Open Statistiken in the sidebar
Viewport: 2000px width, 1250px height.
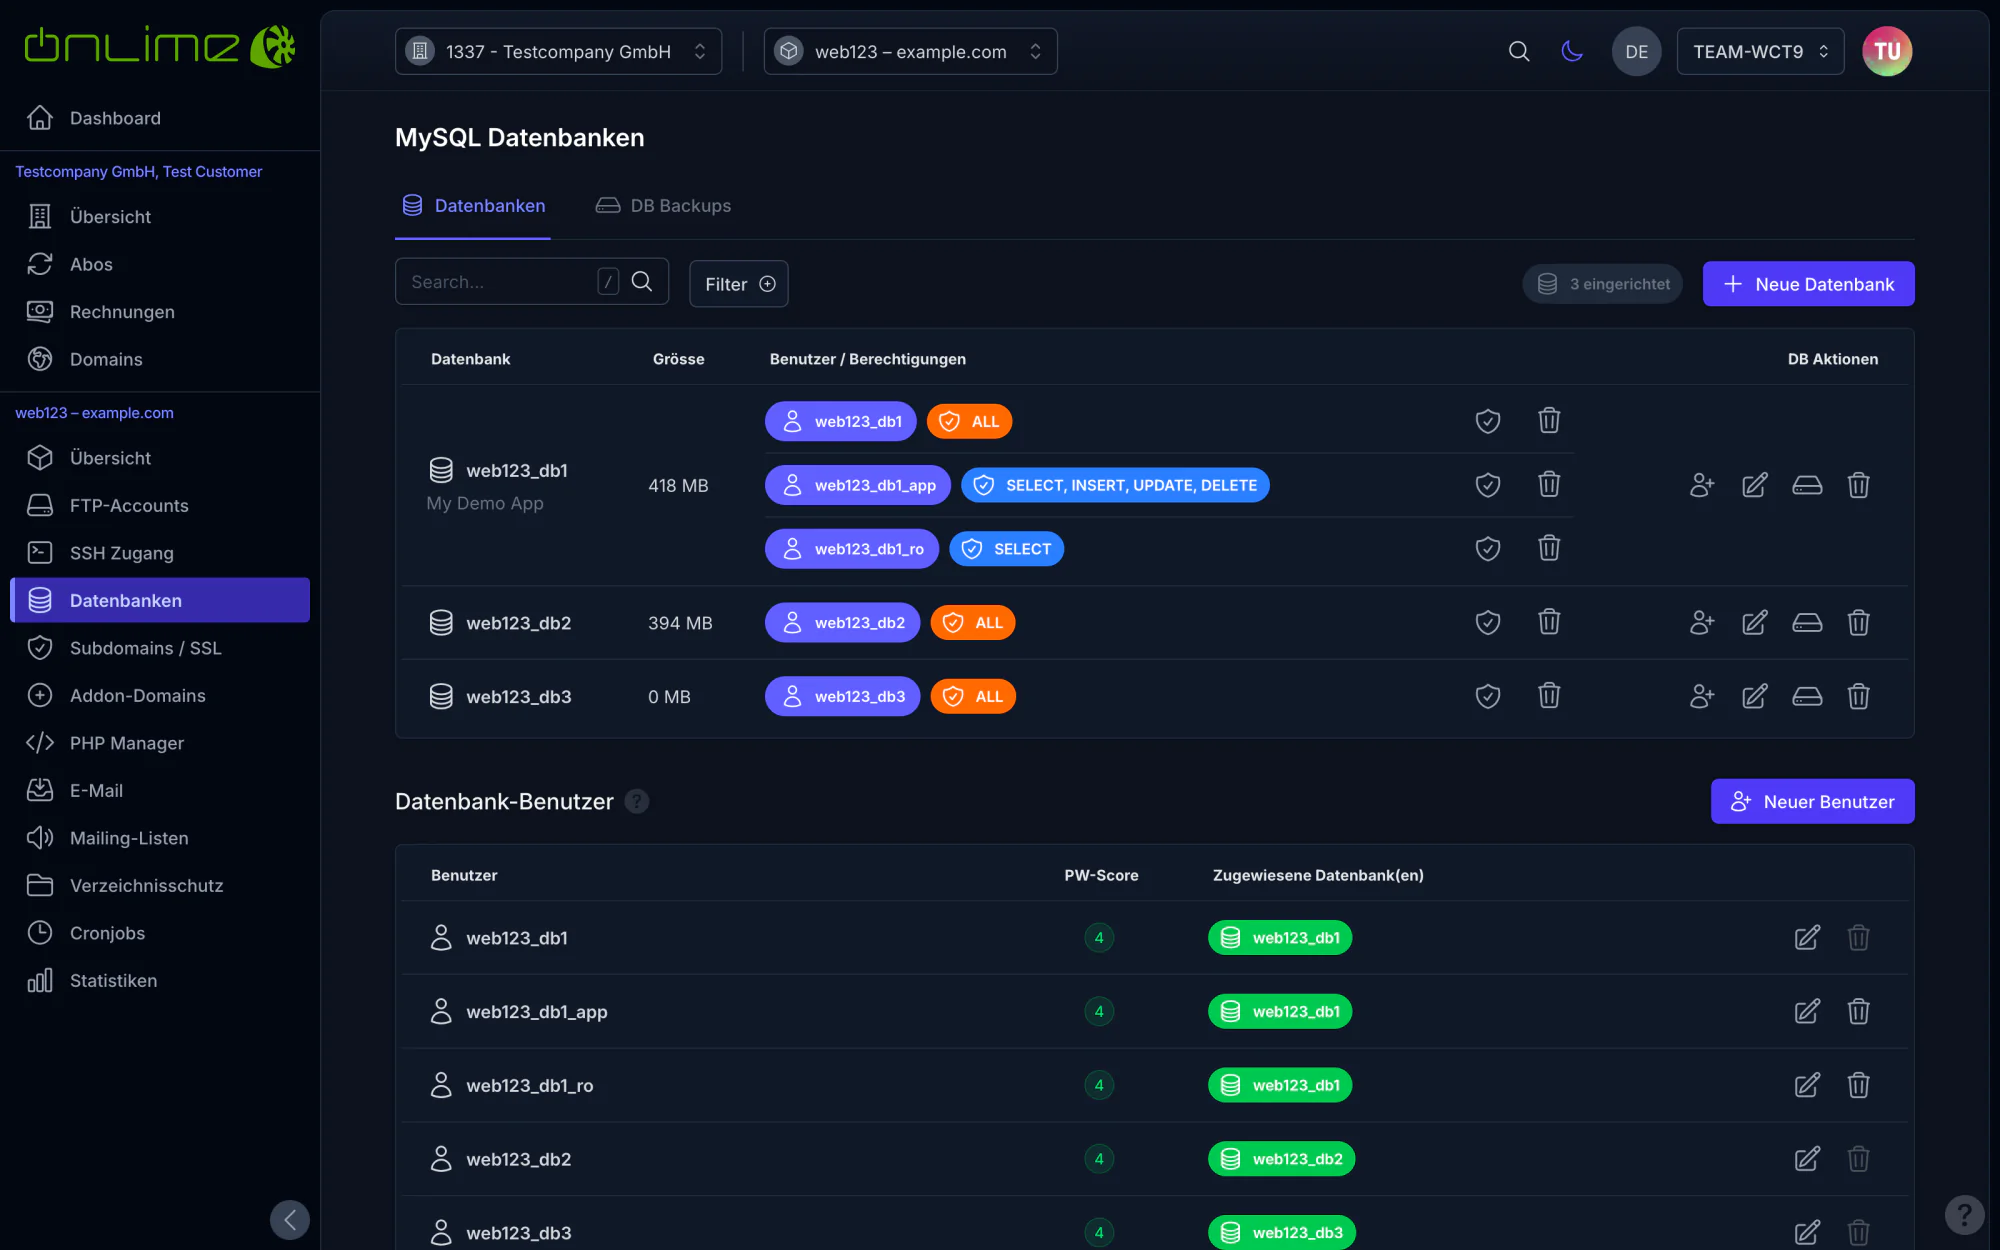pos(160,981)
